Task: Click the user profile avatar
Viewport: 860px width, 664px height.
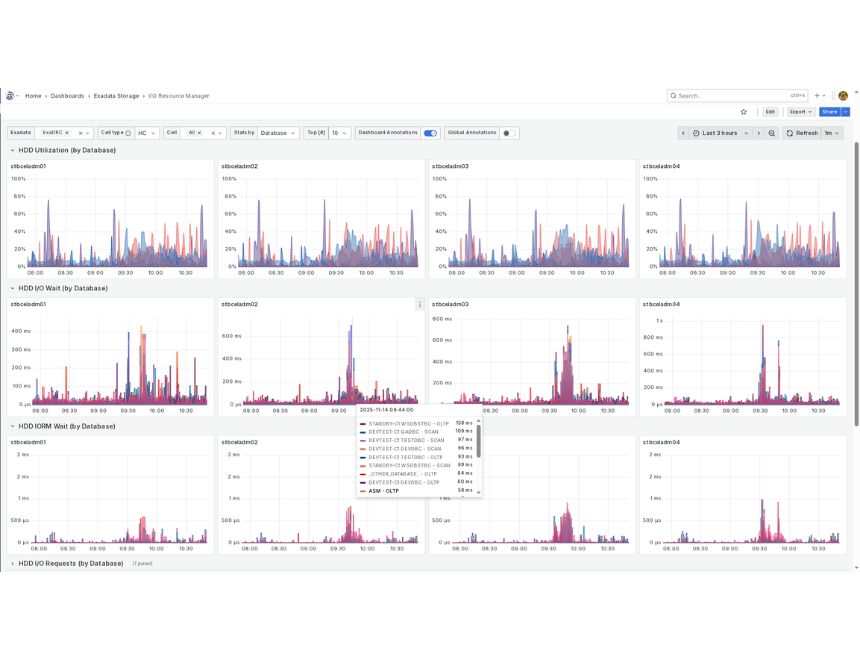Action: 843,96
